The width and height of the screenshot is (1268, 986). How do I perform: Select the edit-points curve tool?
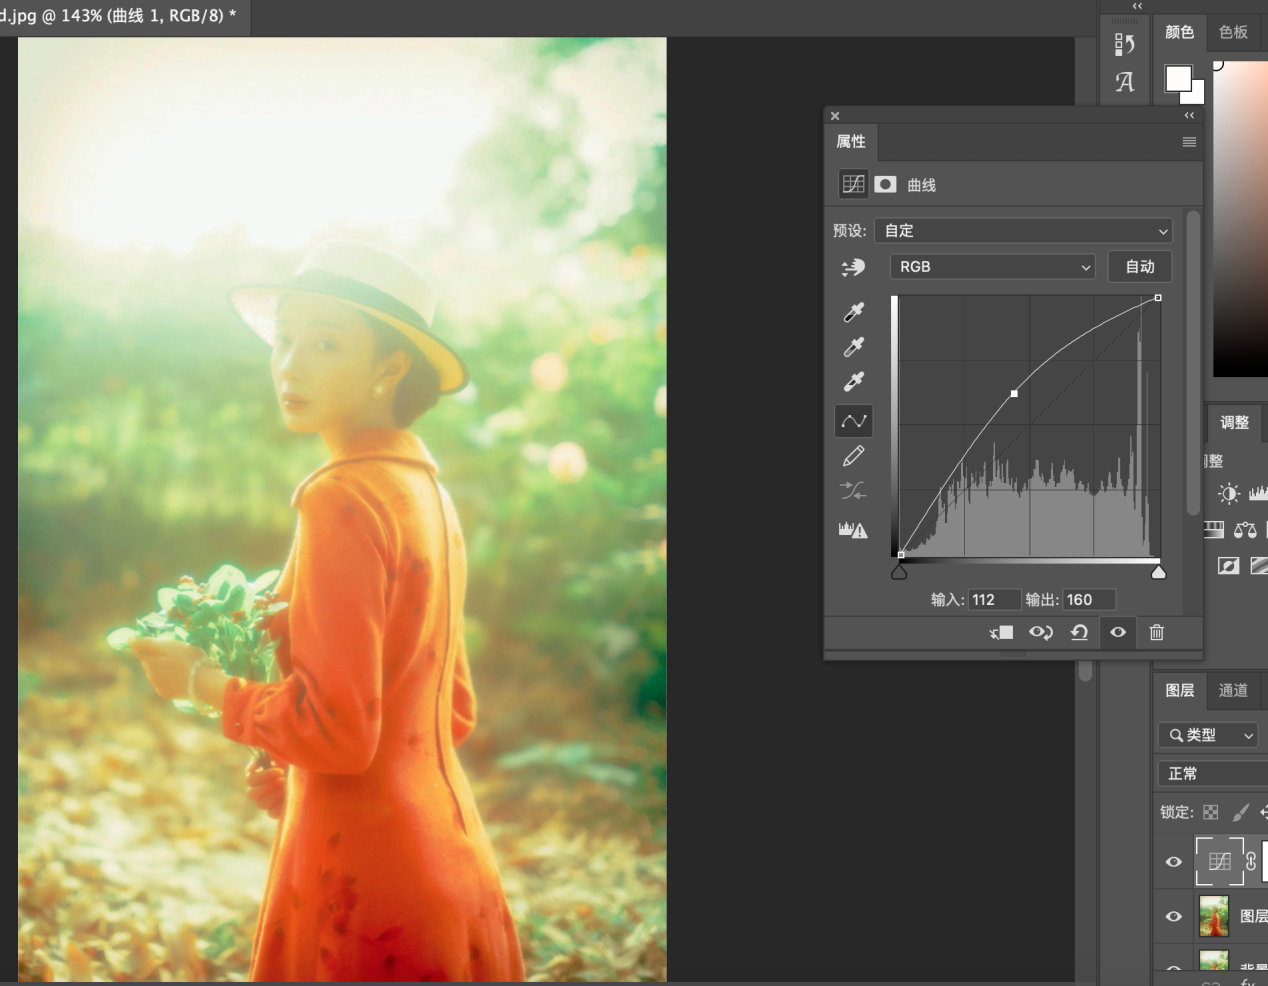point(853,421)
